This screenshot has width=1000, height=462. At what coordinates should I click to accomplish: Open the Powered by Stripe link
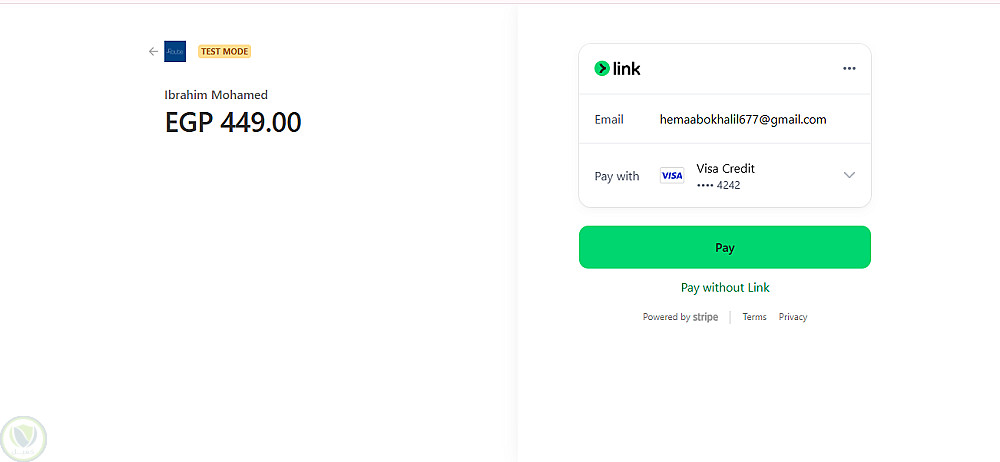point(680,317)
